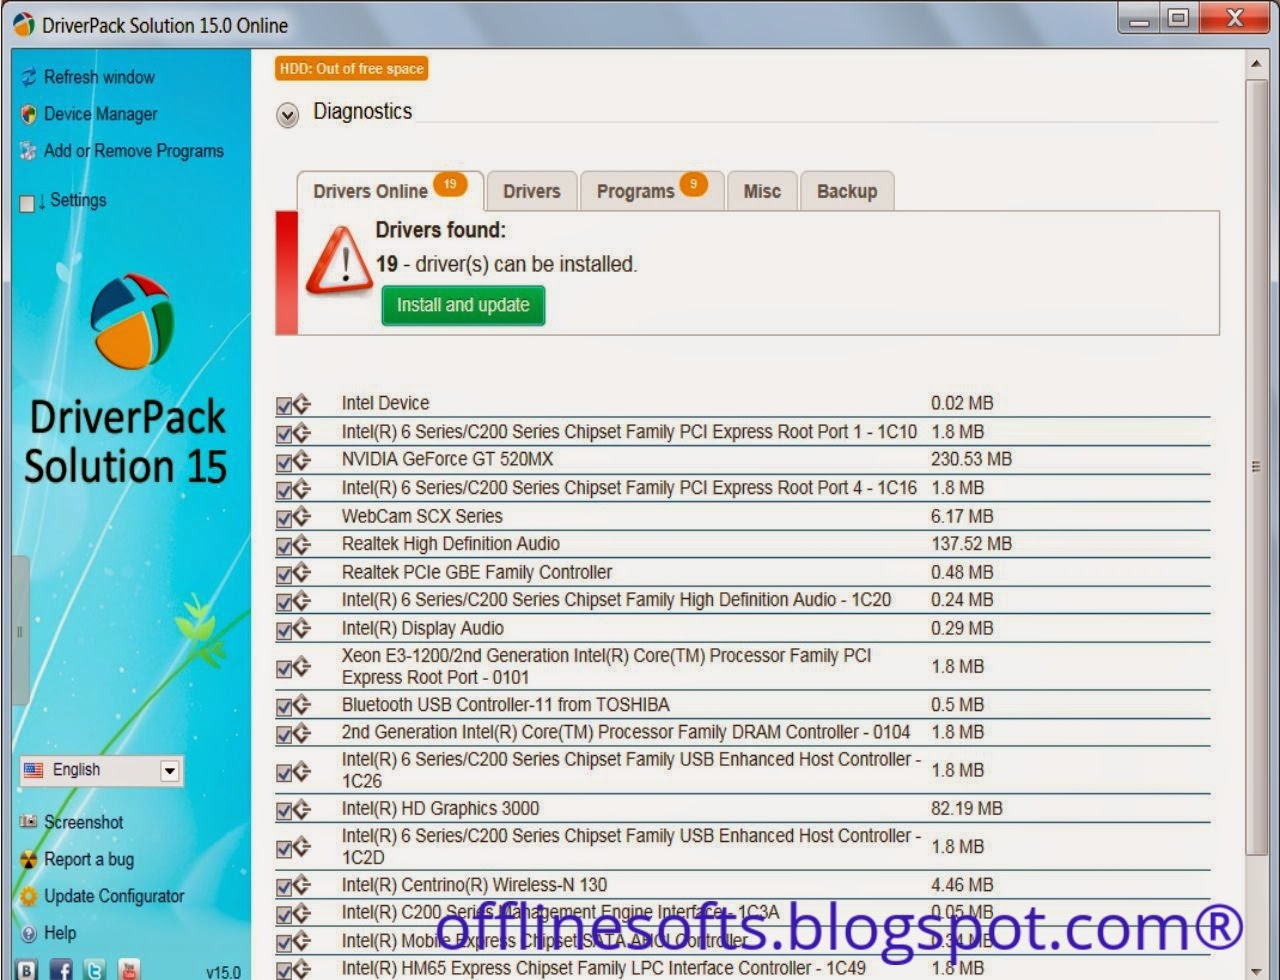Click the Help question mark icon
Image resolution: width=1280 pixels, height=980 pixels.
point(28,933)
